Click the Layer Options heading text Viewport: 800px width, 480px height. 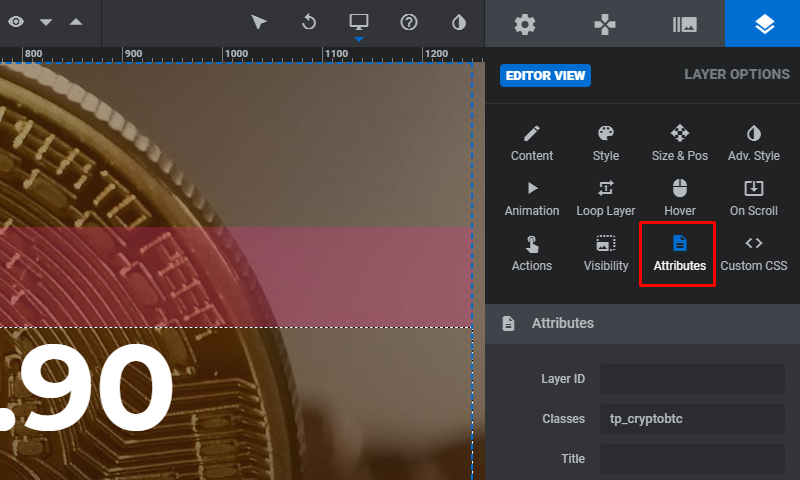pos(737,74)
